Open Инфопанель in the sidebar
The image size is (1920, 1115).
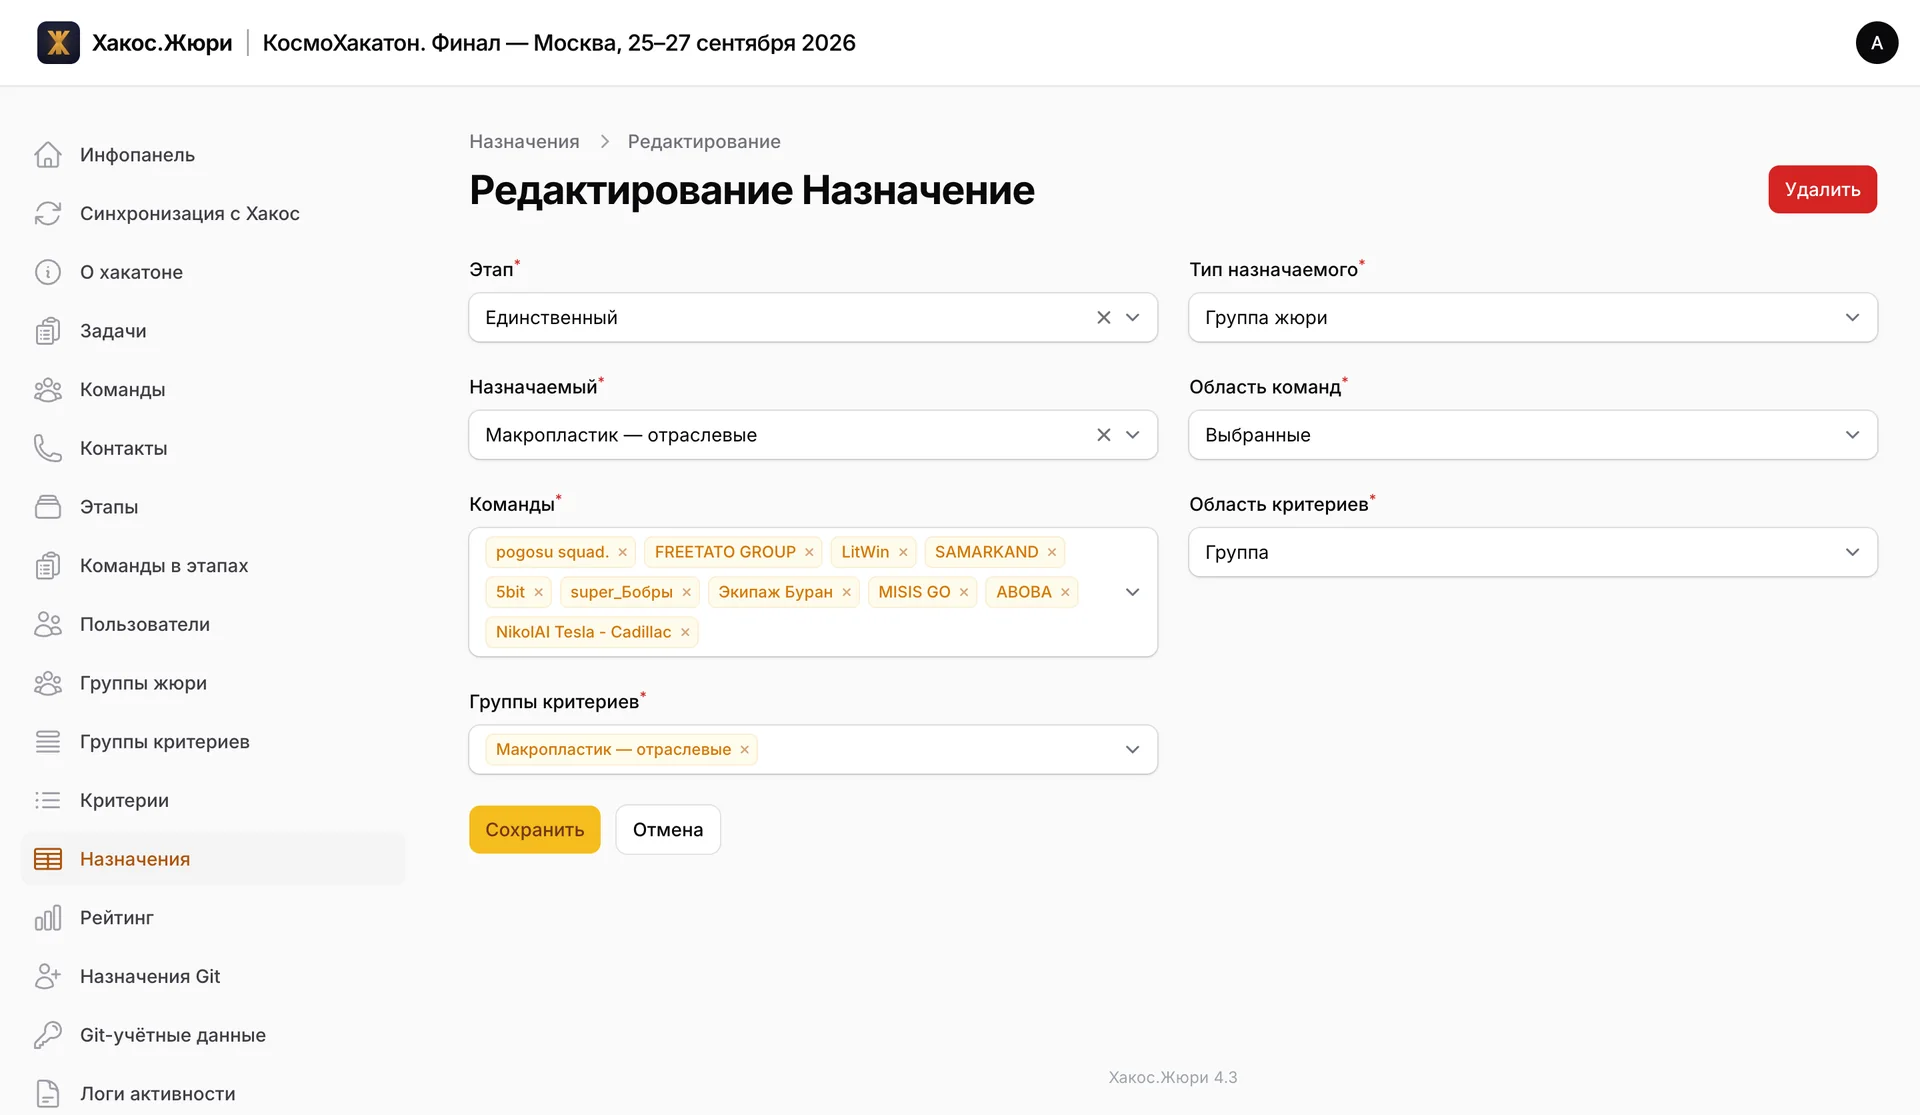213,155
